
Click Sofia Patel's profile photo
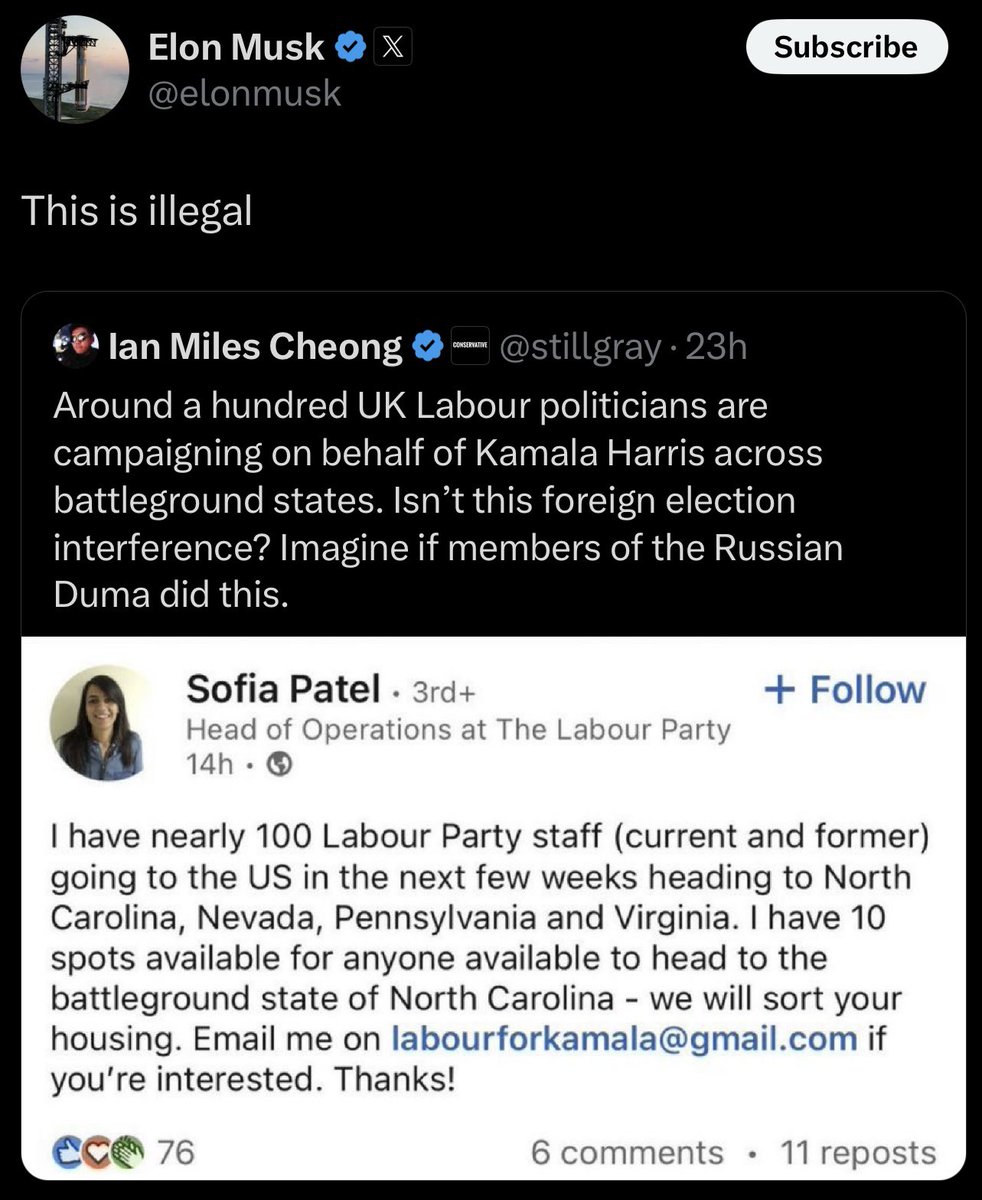(x=99, y=724)
